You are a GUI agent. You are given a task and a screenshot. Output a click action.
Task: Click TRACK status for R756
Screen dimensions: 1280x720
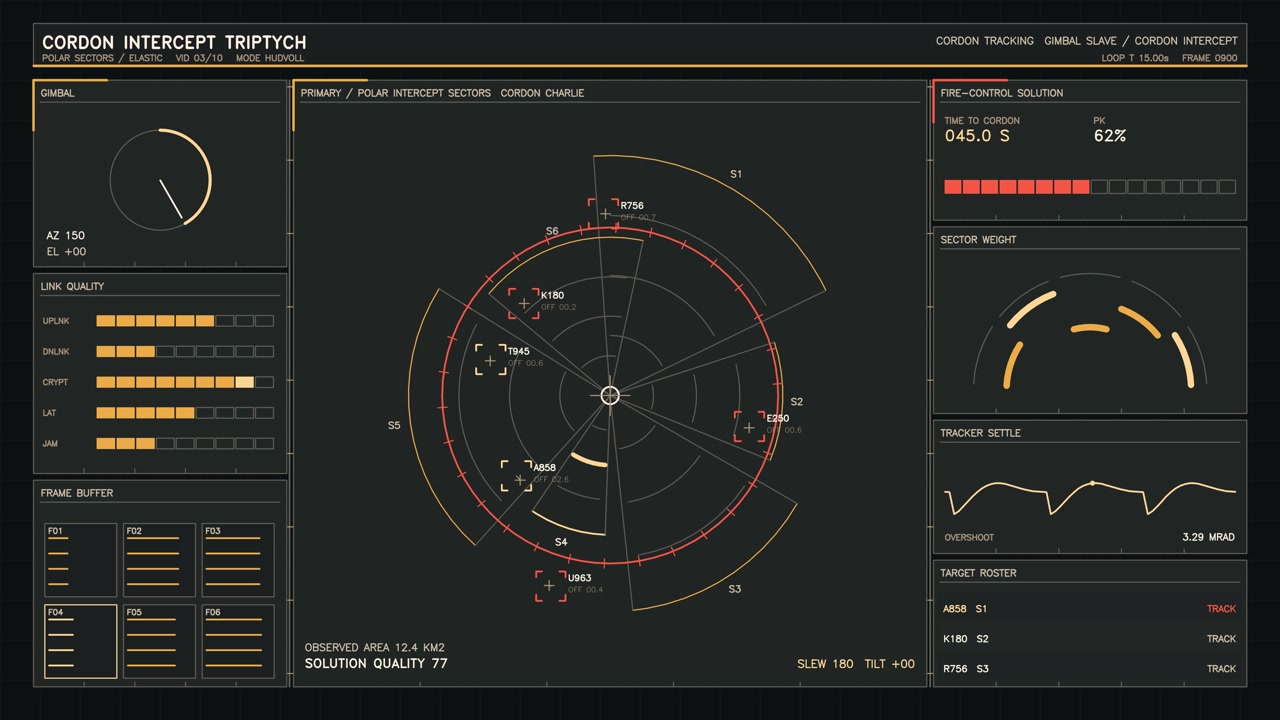[1221, 668]
